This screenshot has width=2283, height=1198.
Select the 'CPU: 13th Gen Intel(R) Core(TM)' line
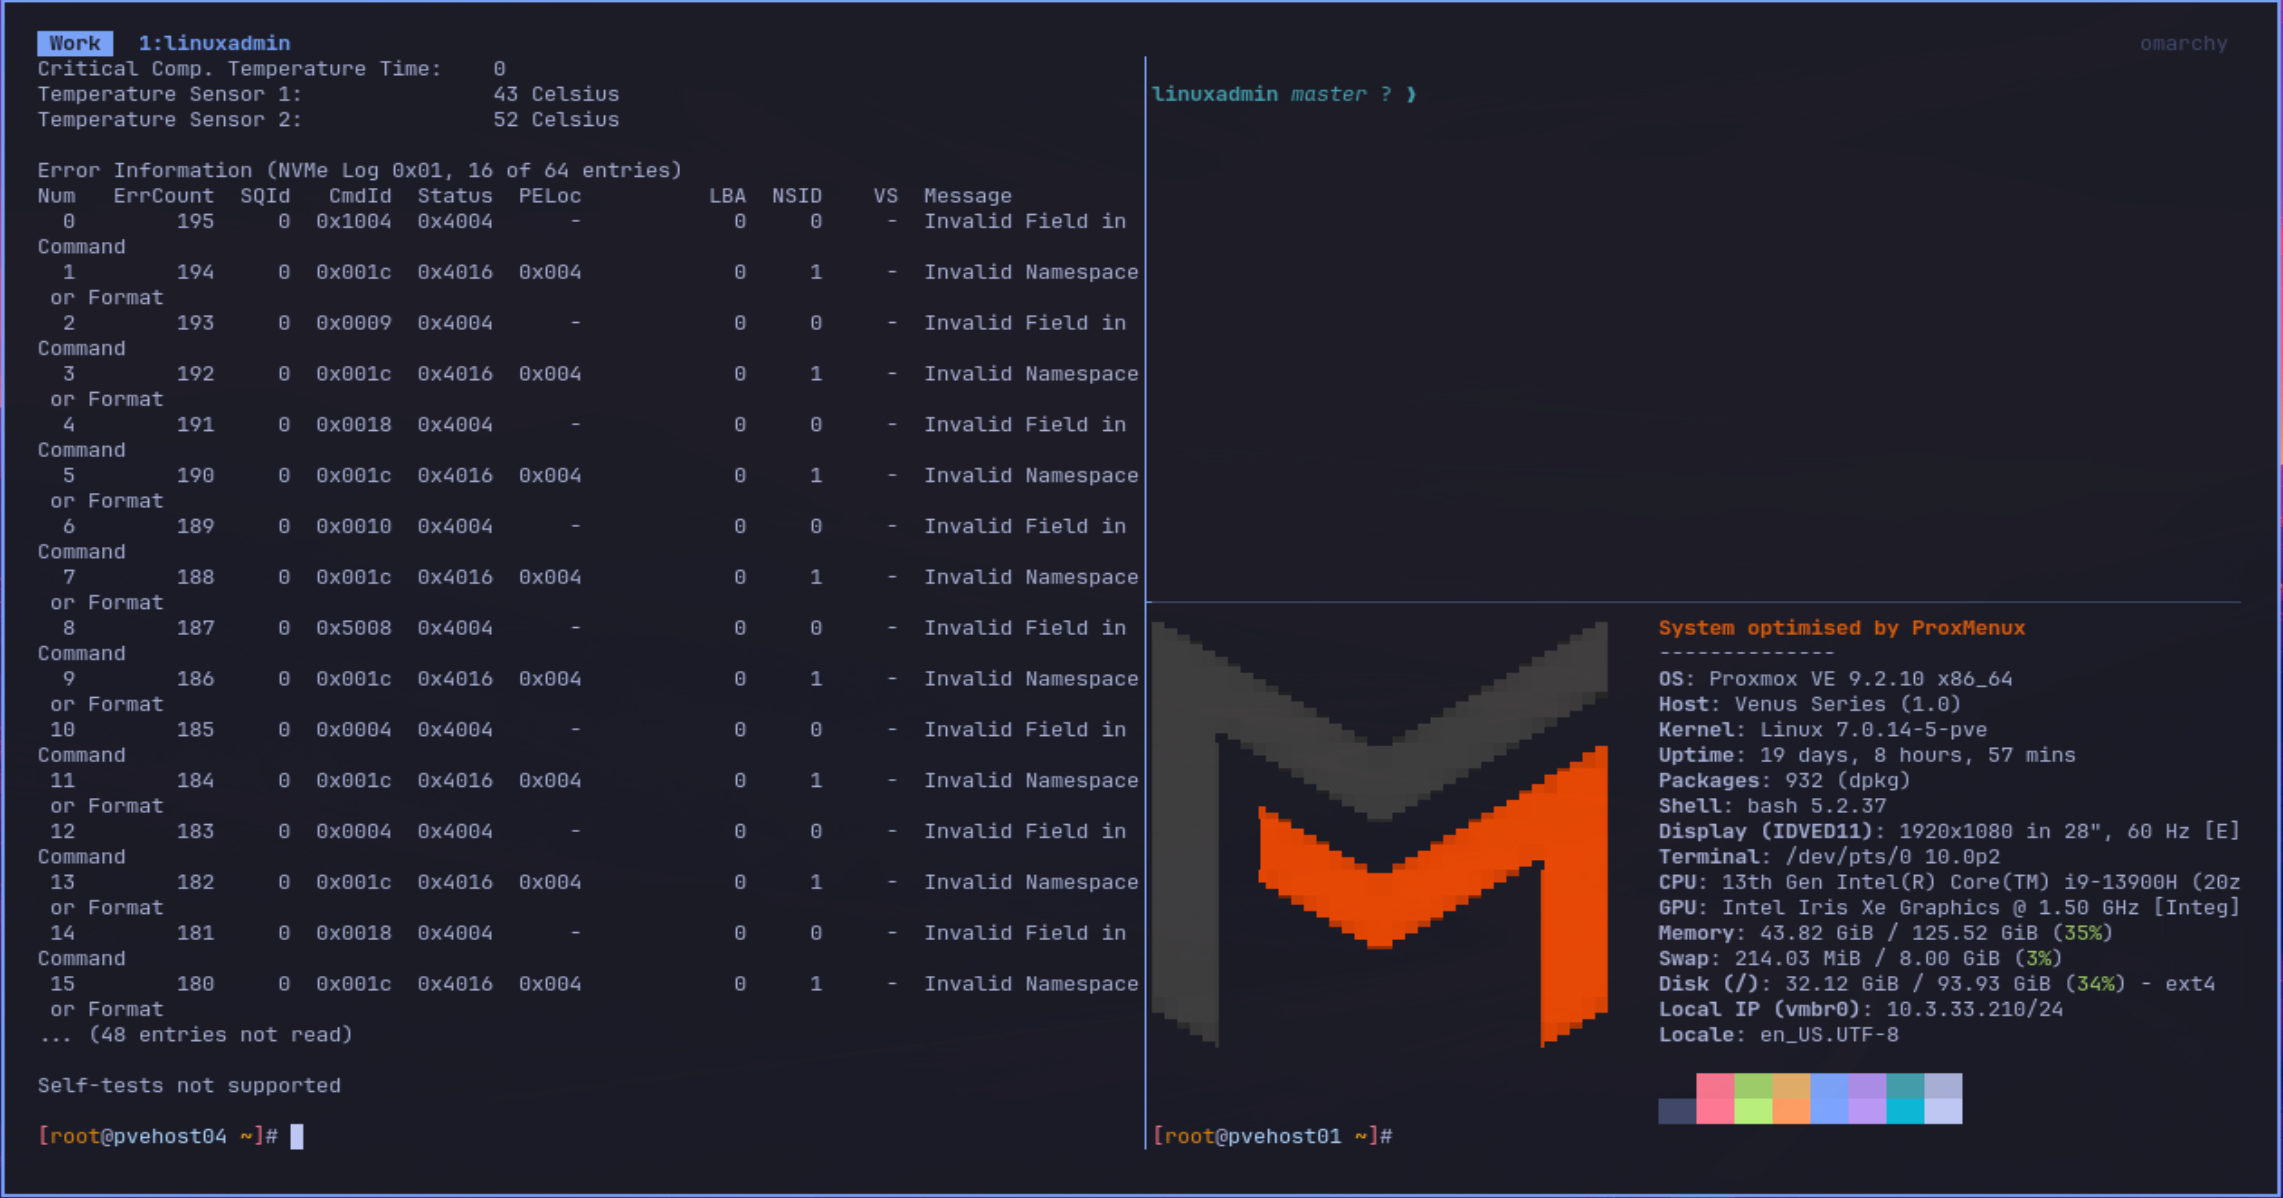[x=1949, y=882]
